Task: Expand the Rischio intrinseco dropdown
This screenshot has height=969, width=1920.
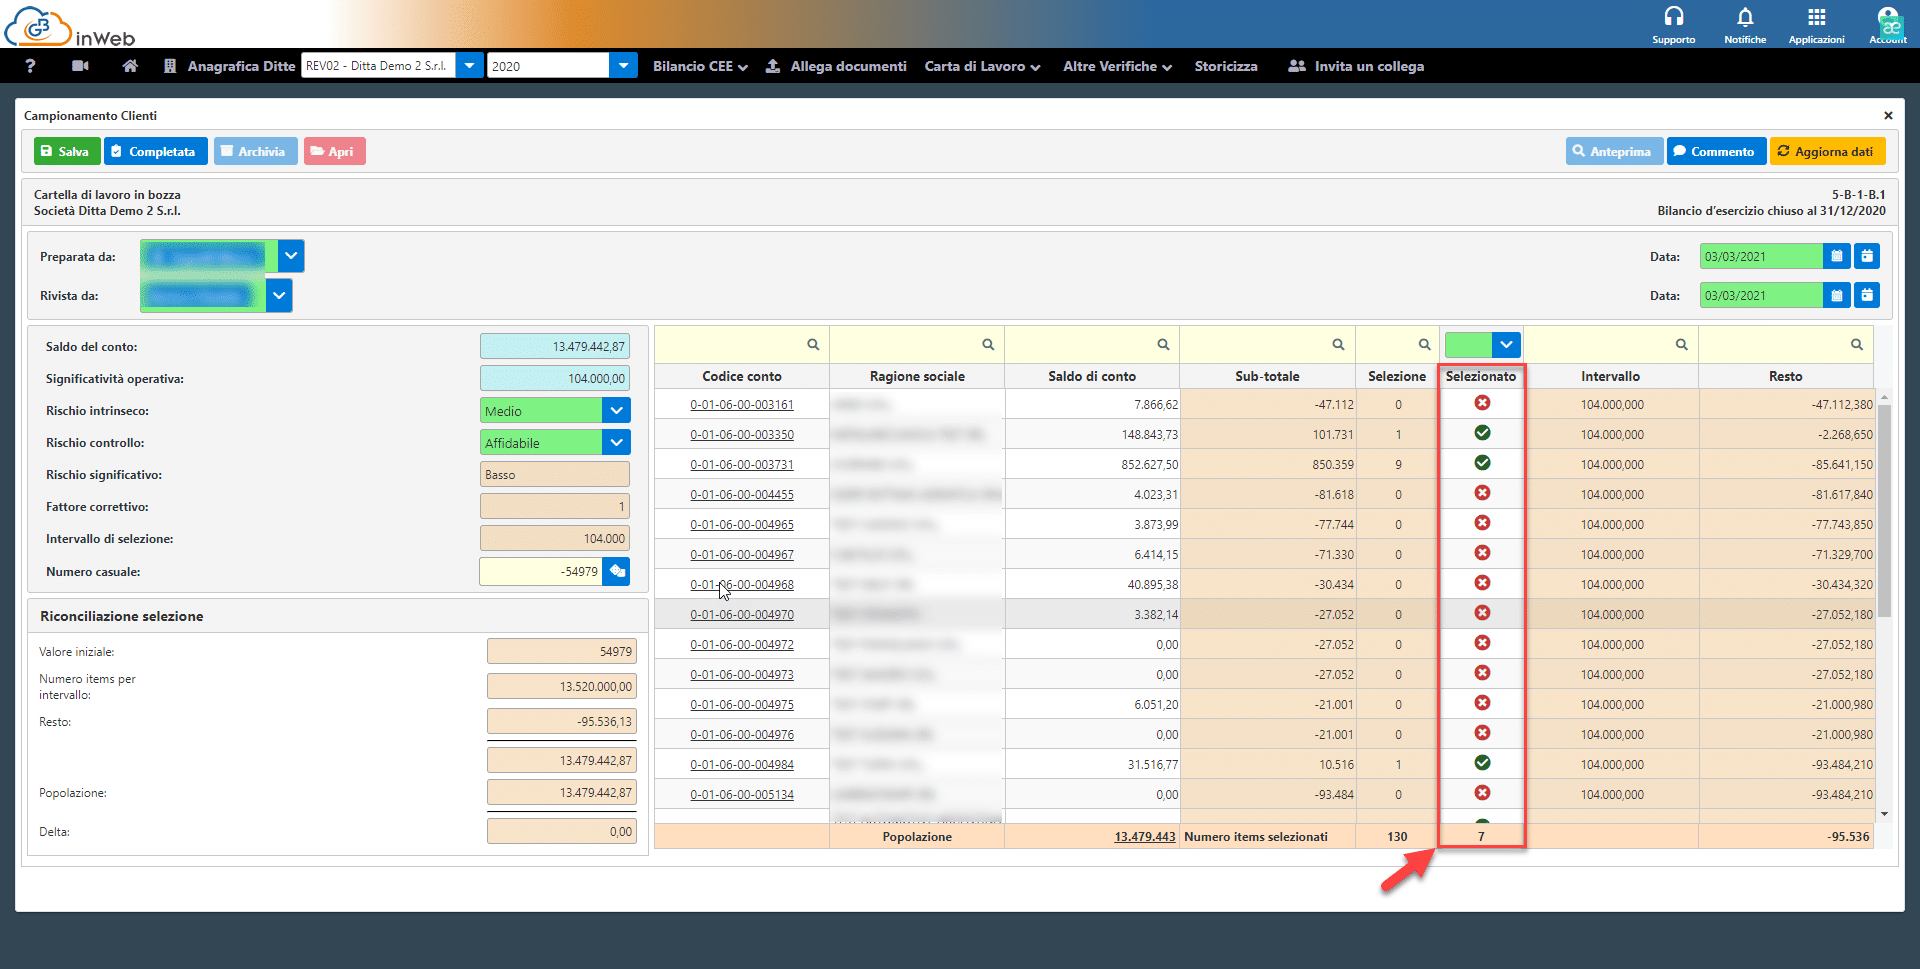Action: [617, 411]
